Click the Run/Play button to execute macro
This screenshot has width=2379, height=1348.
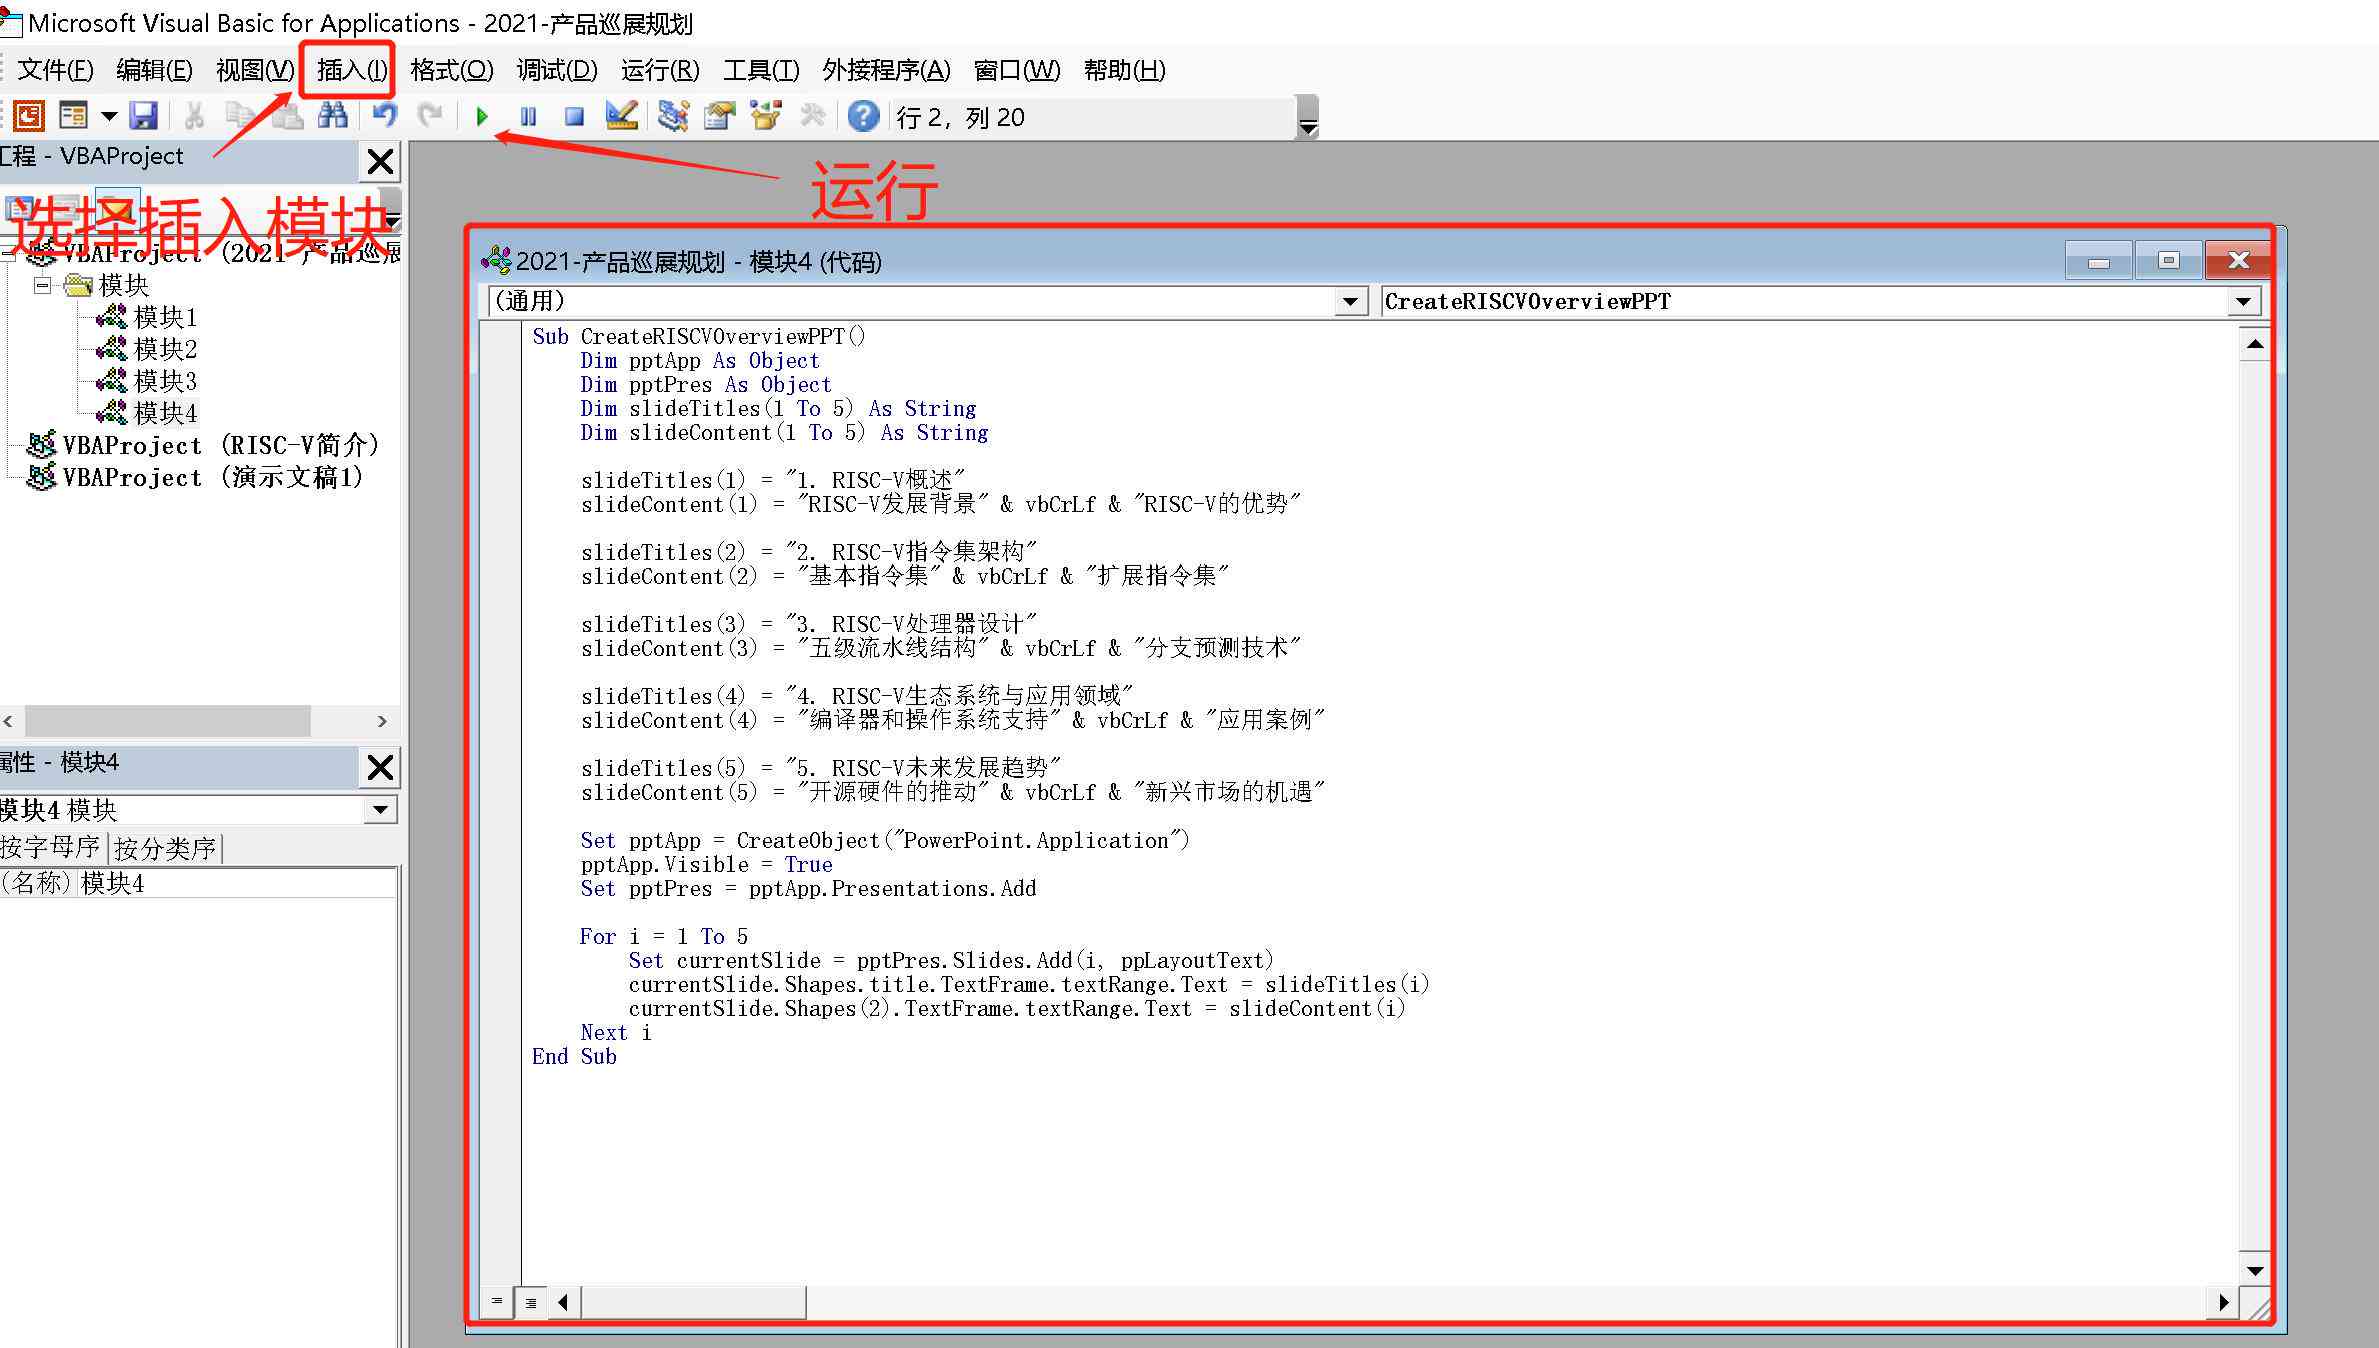point(484,113)
